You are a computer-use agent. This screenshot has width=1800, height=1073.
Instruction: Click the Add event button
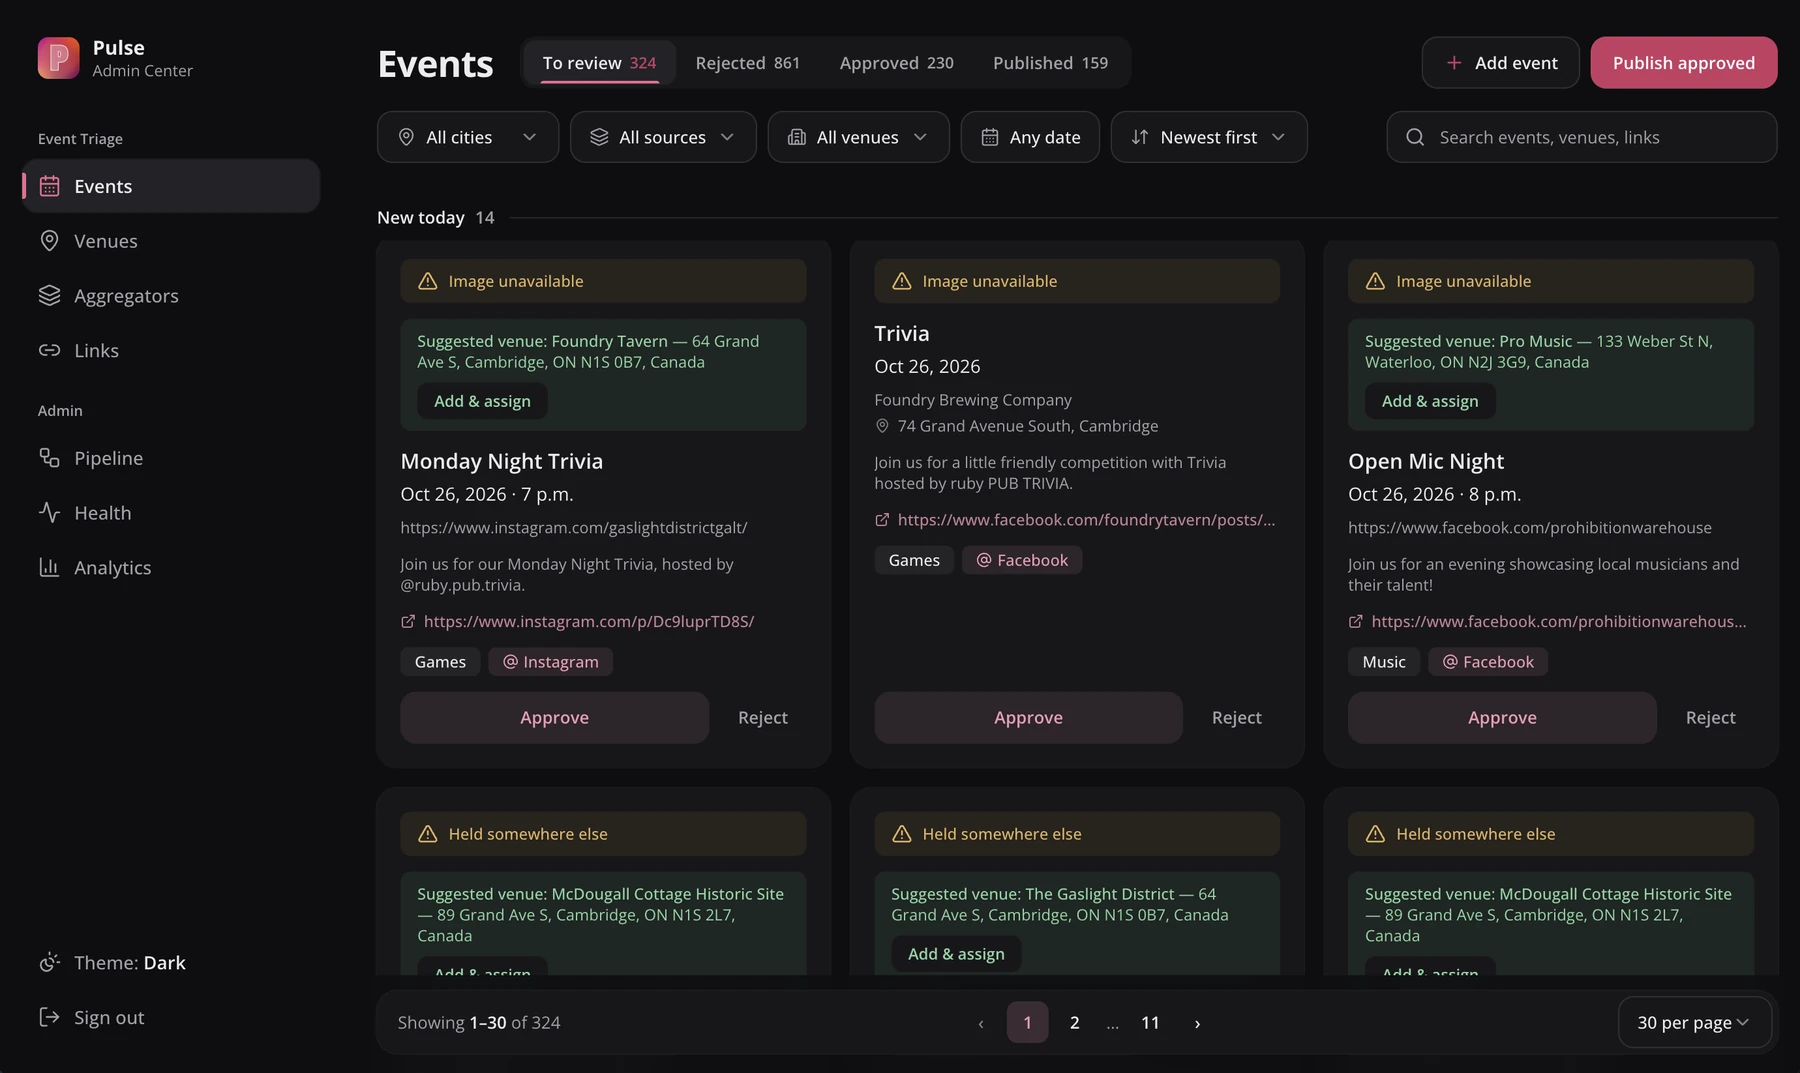(x=1500, y=63)
